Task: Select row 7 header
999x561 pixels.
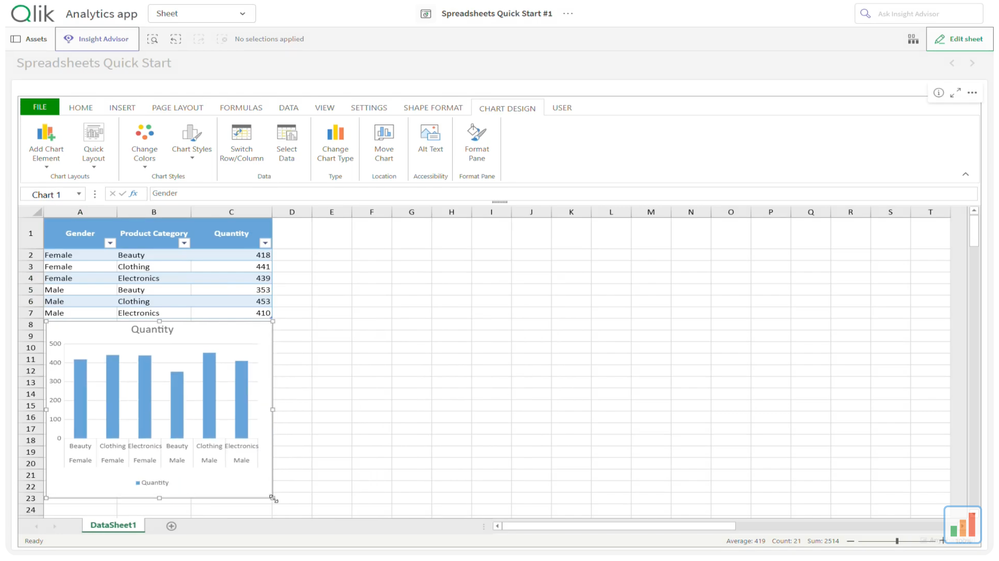Action: pos(31,313)
